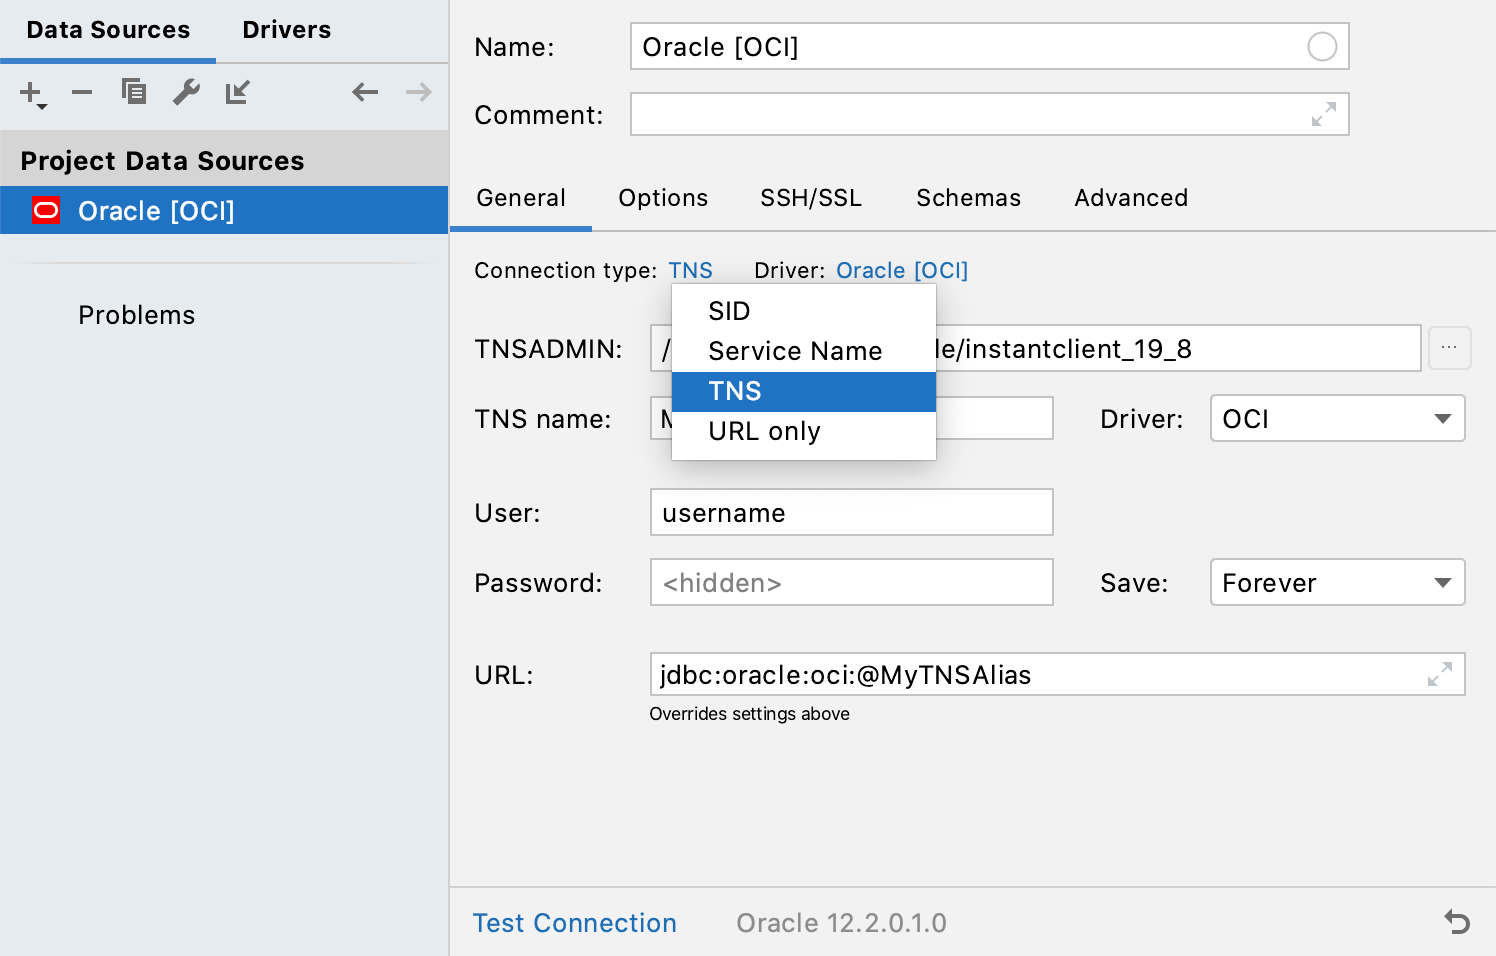Screen dimensions: 1496x956
Task: Open data source properties with the wrench icon
Action: (186, 92)
